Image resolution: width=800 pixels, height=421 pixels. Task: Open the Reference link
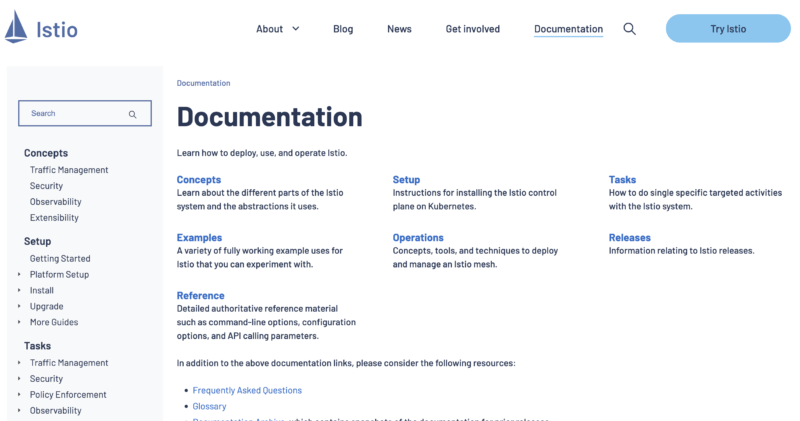pyautogui.click(x=201, y=295)
